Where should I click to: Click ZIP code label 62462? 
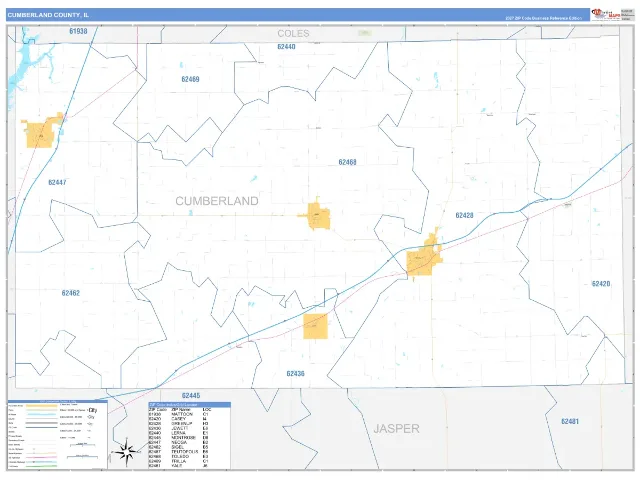pos(71,293)
